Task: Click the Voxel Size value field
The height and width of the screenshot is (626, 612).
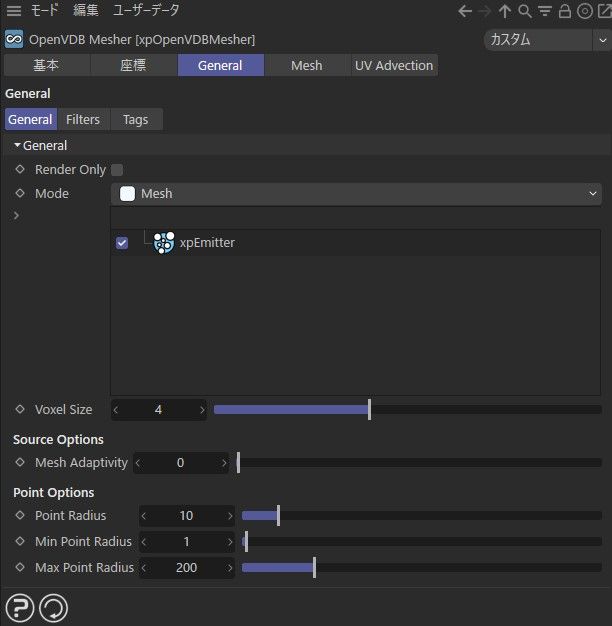Action: click(158, 410)
